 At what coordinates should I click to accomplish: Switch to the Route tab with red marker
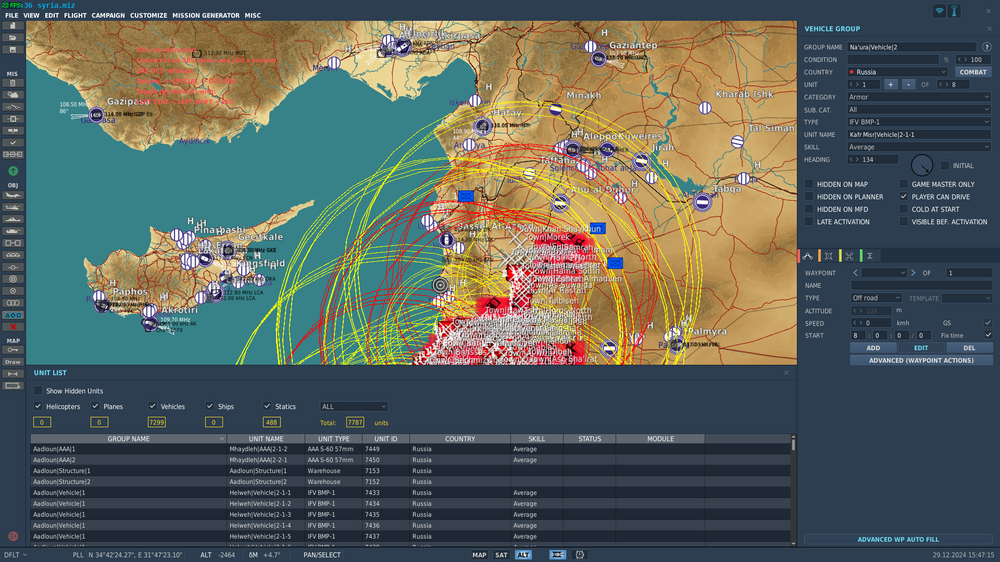(808, 256)
